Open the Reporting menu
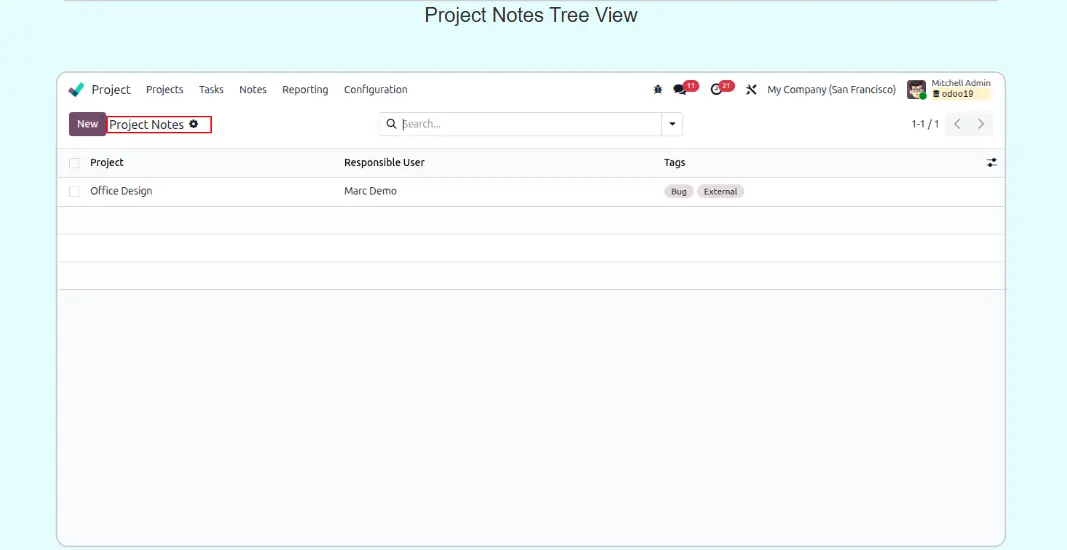The image size is (1067, 550). pos(305,90)
